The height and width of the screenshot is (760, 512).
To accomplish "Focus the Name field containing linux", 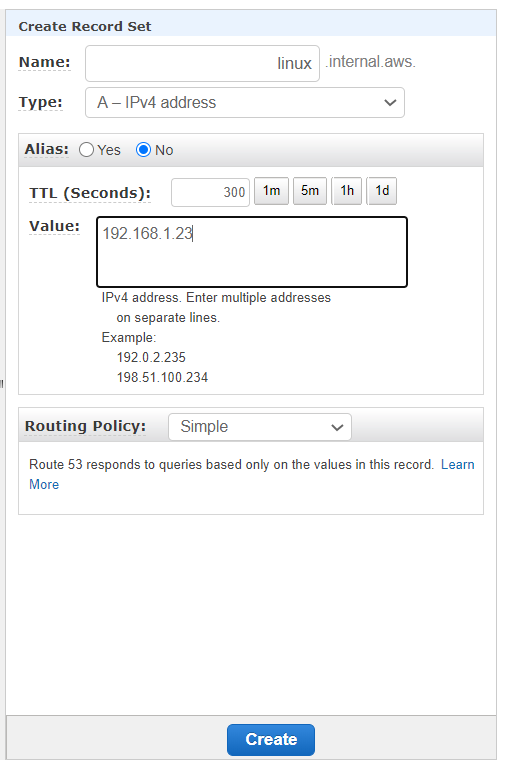I will [202, 63].
